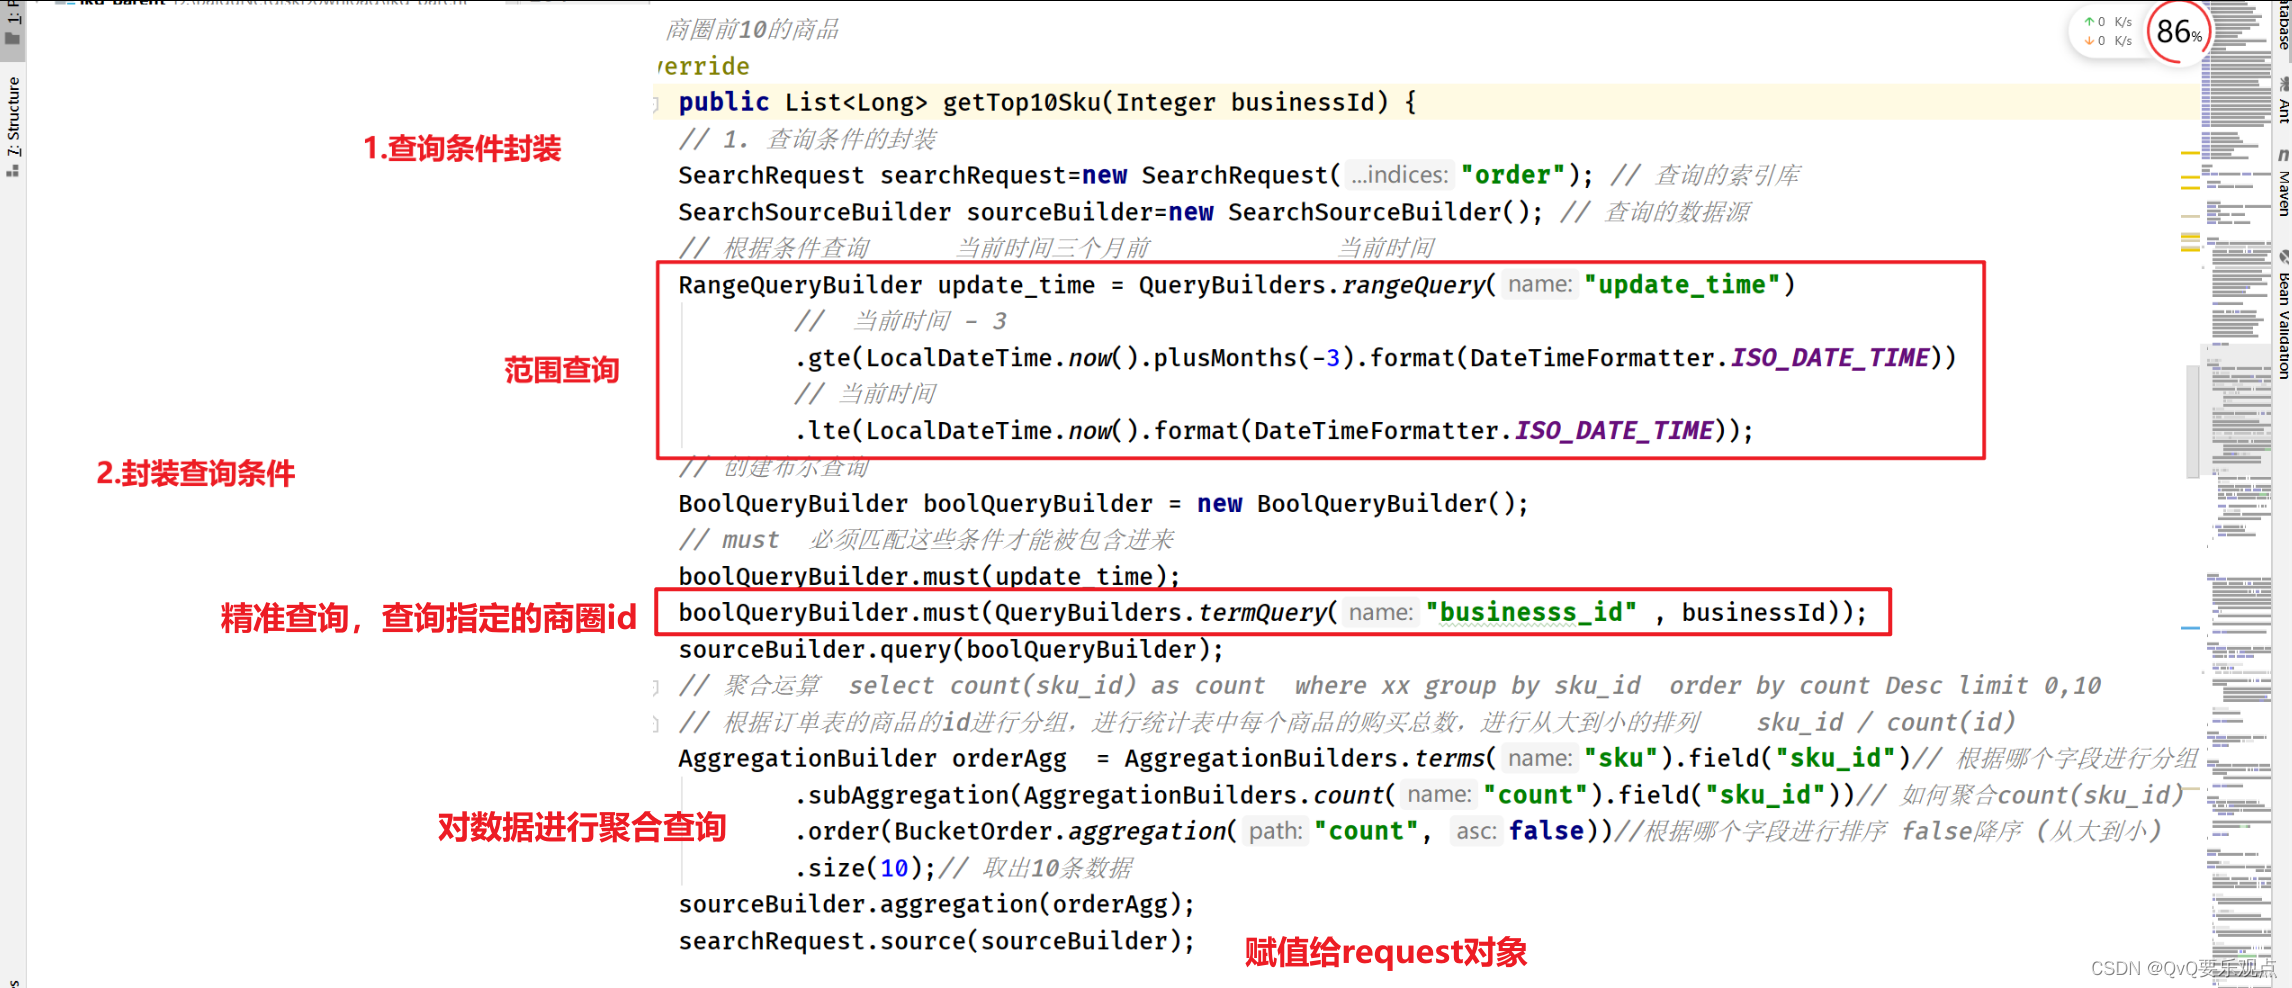
Task: Click 'sourceBuilder.aggregation(orderAgg);' line
Action: tap(937, 905)
